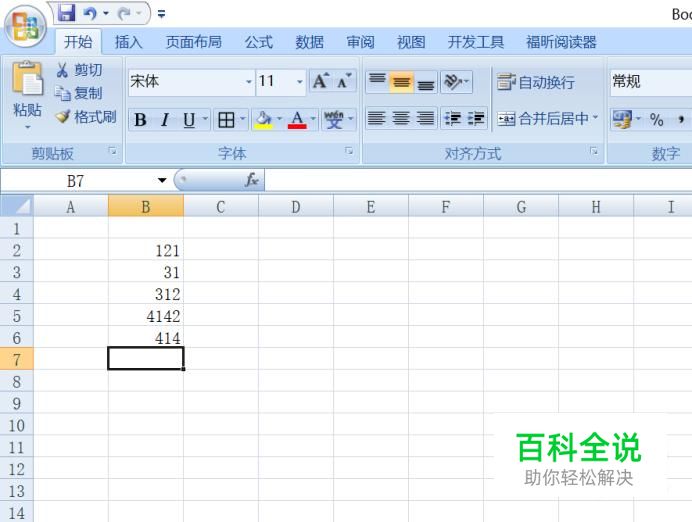The height and width of the screenshot is (522, 692).
Task: Apply red font color
Action: pos(297,120)
